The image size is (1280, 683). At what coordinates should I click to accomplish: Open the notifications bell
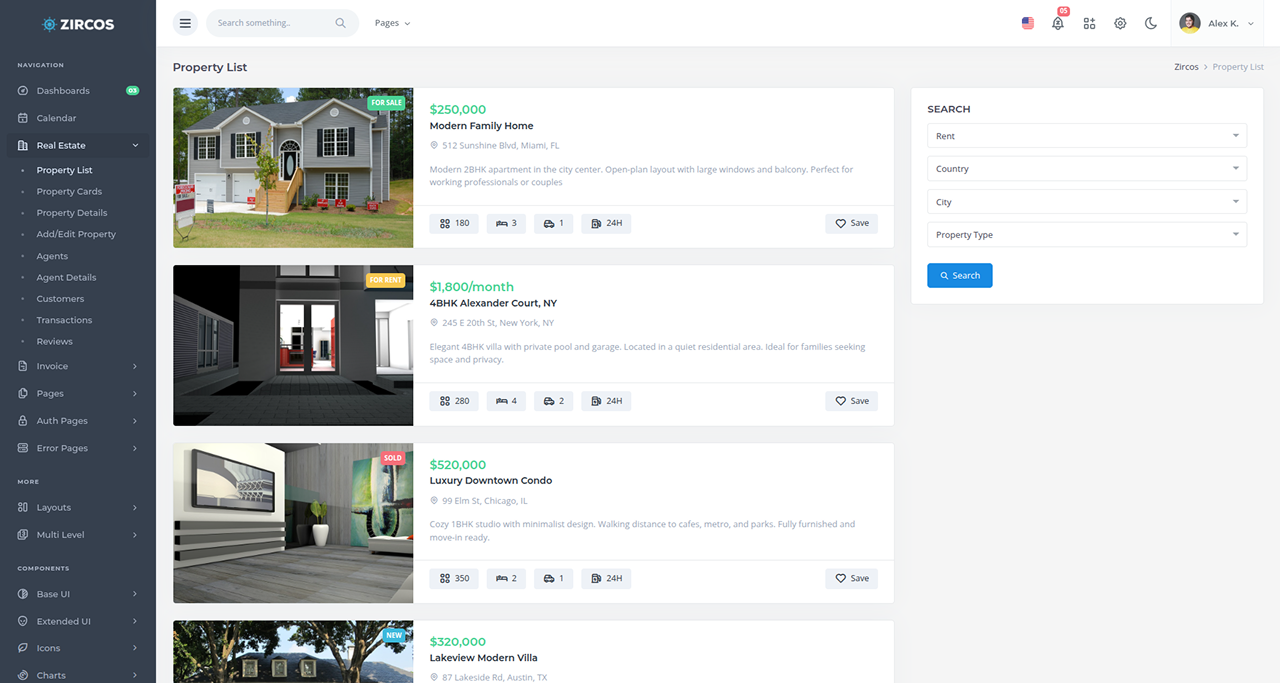(1058, 23)
